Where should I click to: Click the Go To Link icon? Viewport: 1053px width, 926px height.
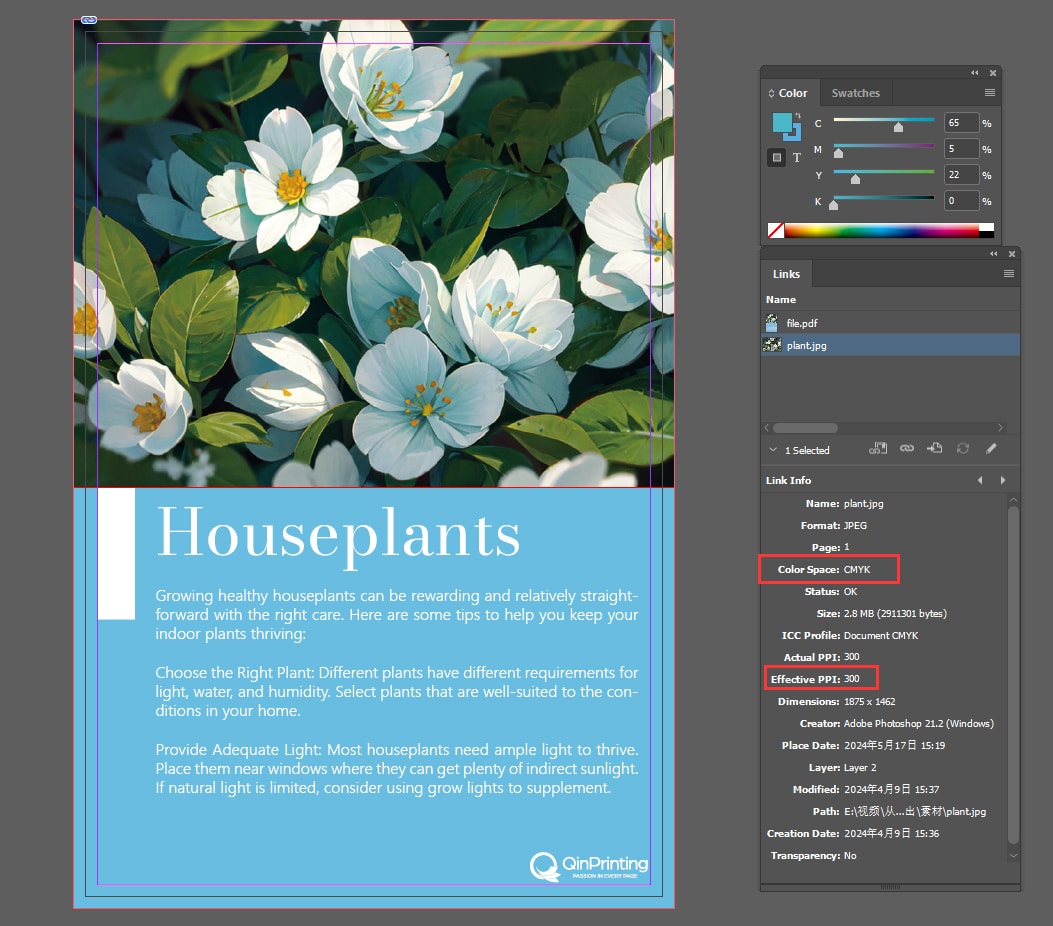[934, 449]
